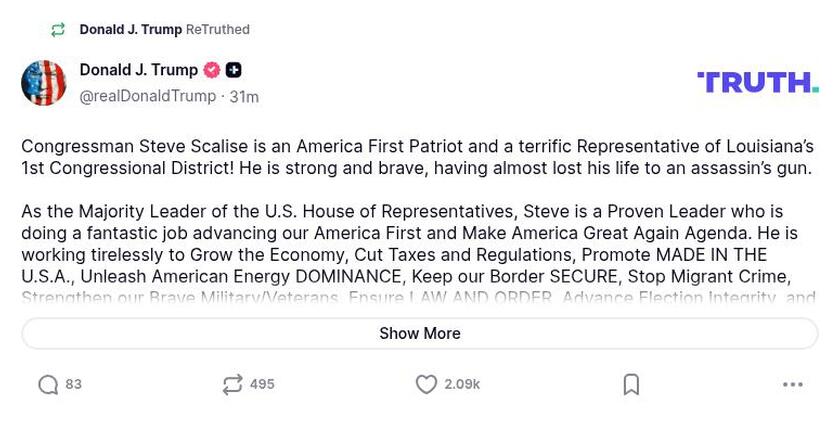Click the ReTruth arrows icon below the post
The image size is (840, 424).
coord(232,385)
